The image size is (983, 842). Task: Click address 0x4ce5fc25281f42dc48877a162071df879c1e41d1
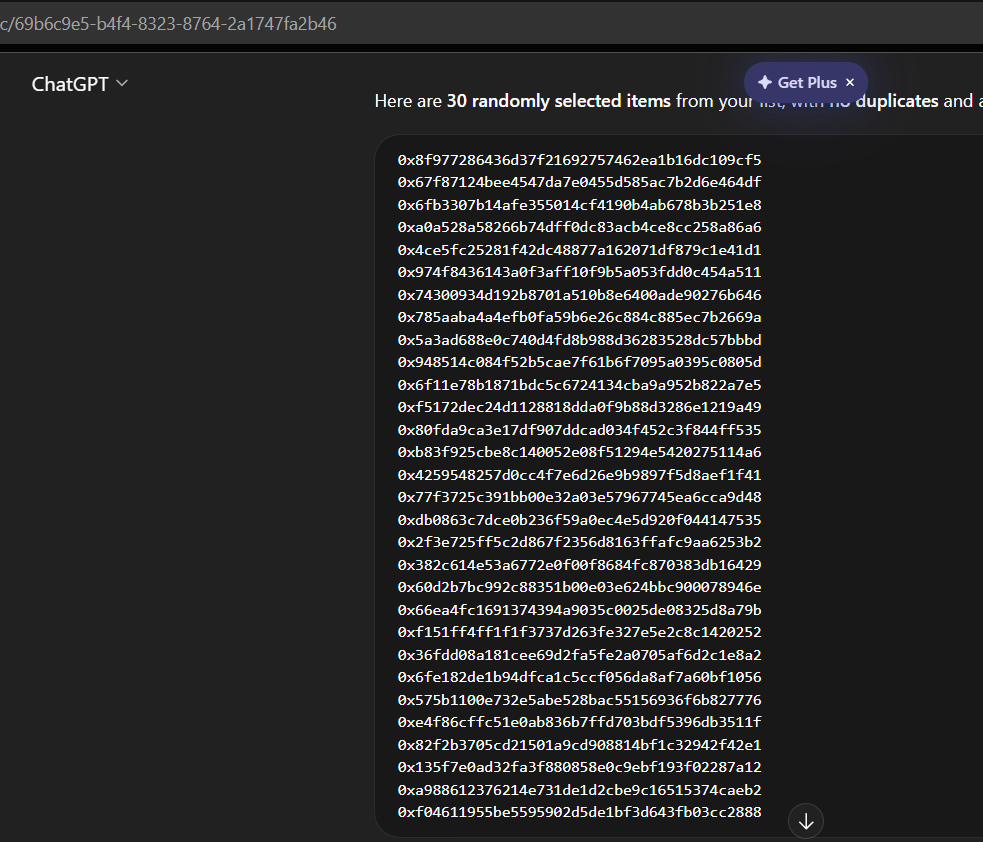pyautogui.click(x=579, y=250)
